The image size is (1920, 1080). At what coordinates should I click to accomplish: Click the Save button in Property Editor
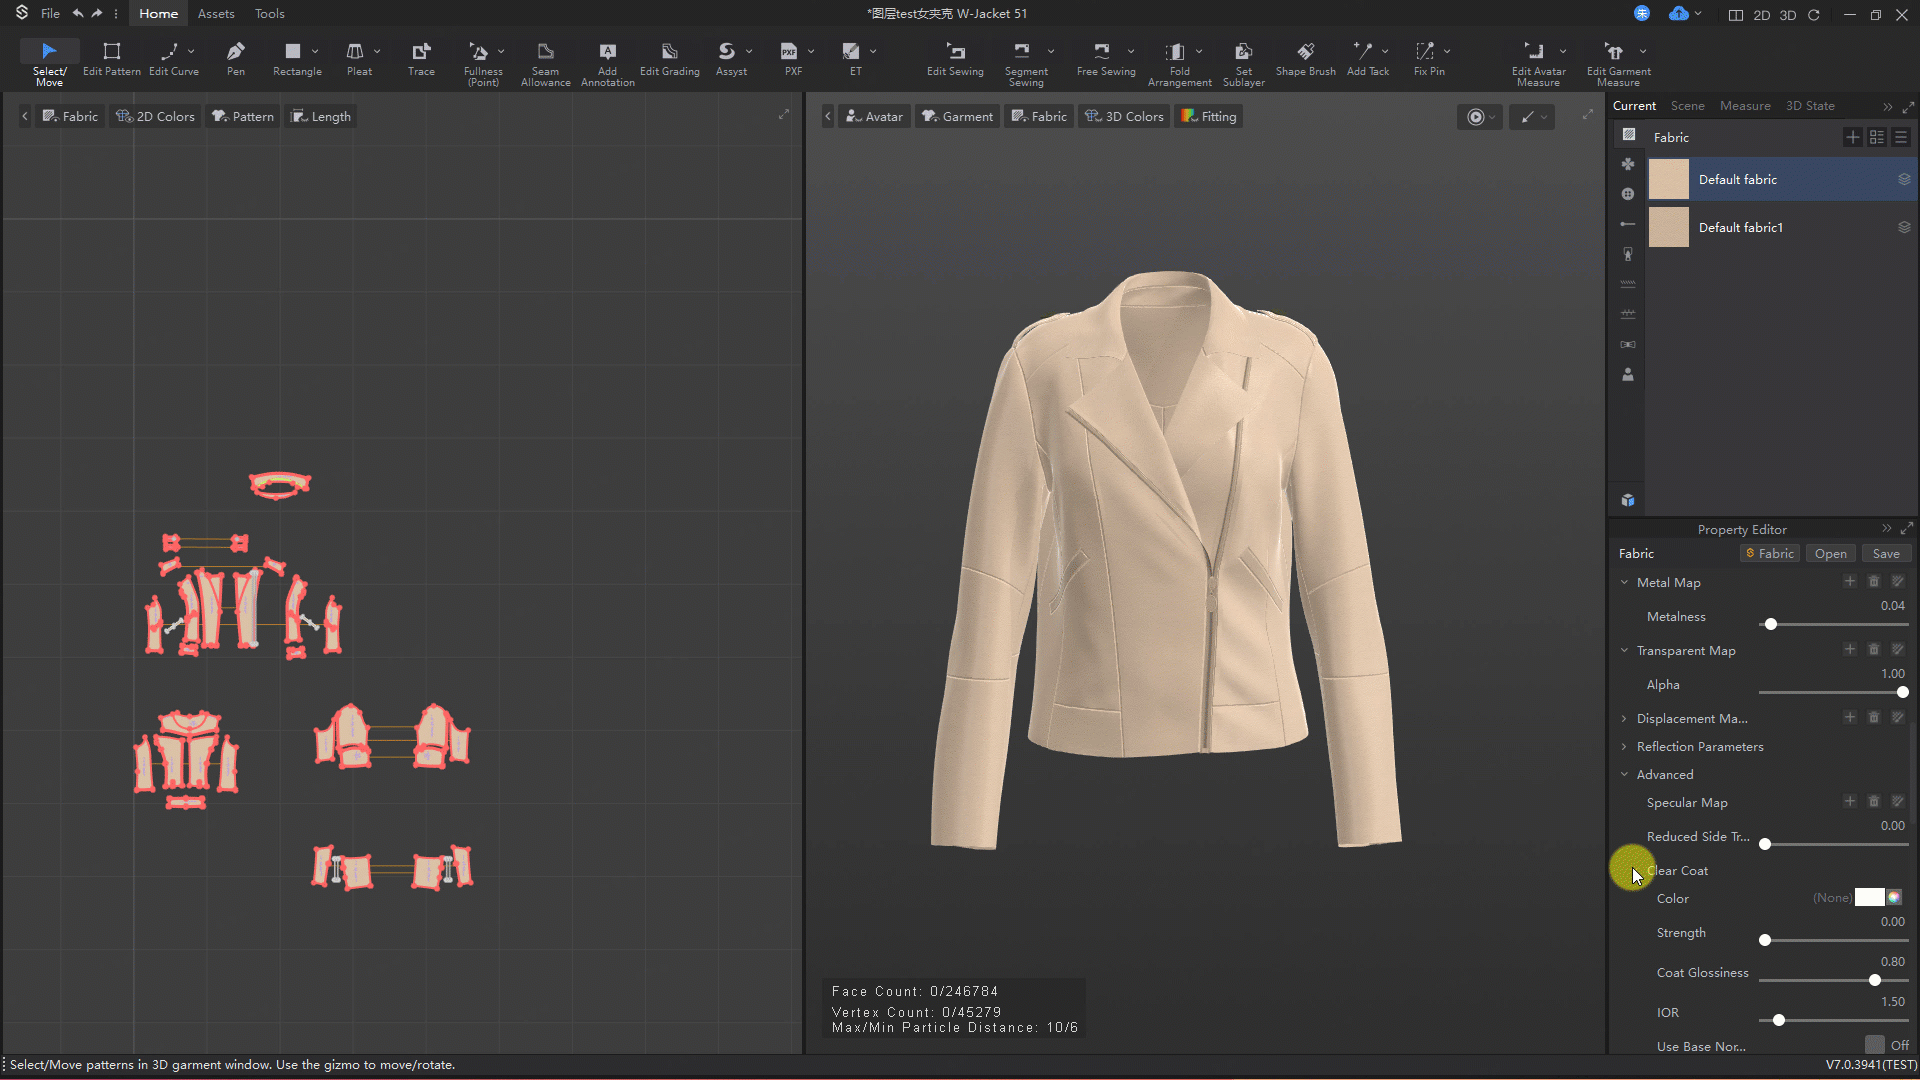(1885, 553)
